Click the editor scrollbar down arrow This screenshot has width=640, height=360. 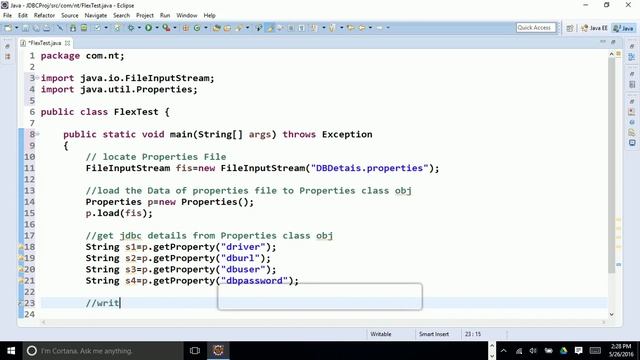click(x=611, y=314)
